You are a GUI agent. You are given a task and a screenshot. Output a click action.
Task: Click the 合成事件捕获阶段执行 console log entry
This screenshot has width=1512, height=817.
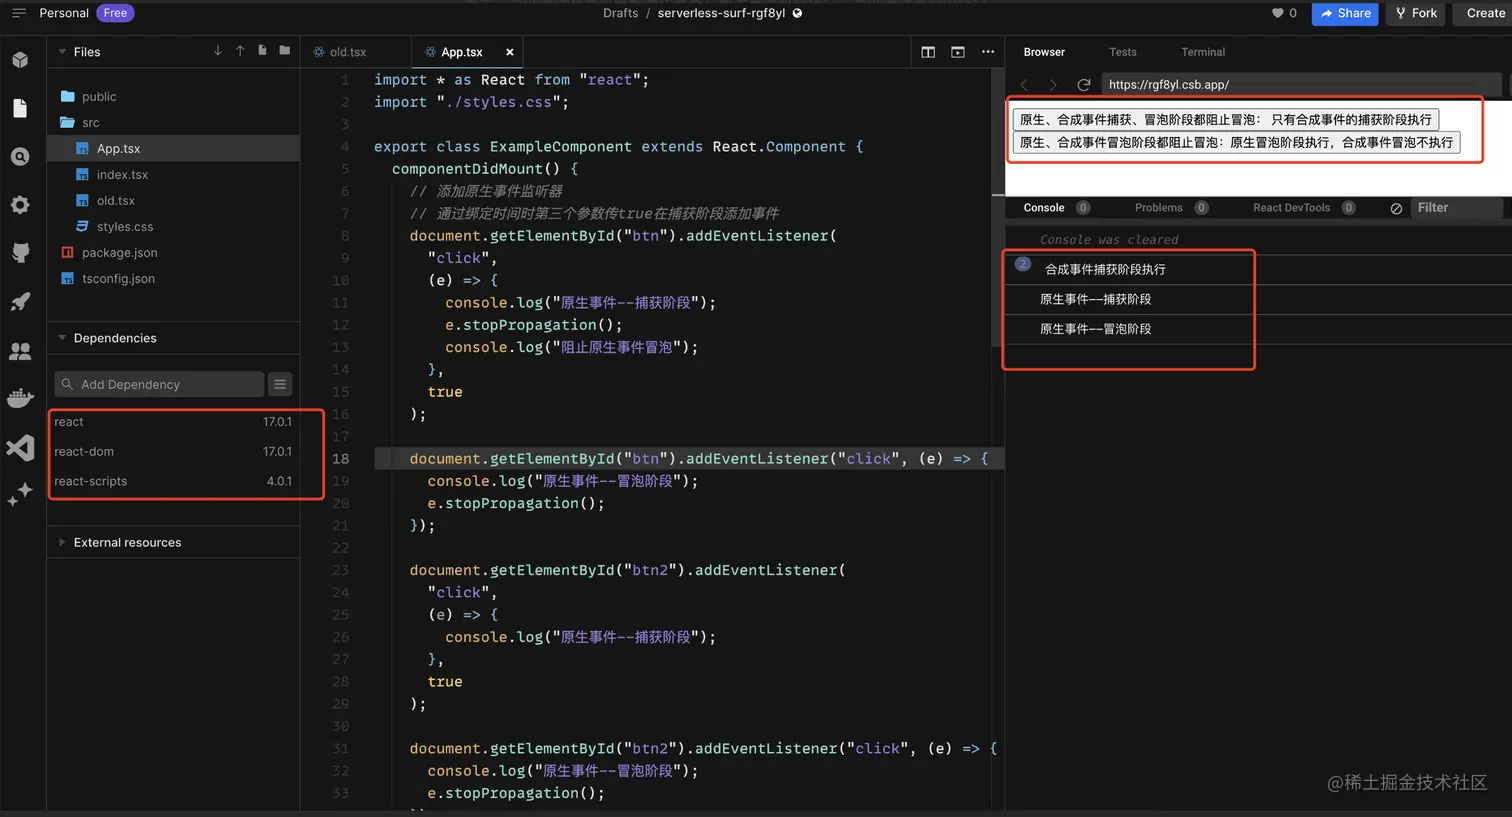point(1258,269)
